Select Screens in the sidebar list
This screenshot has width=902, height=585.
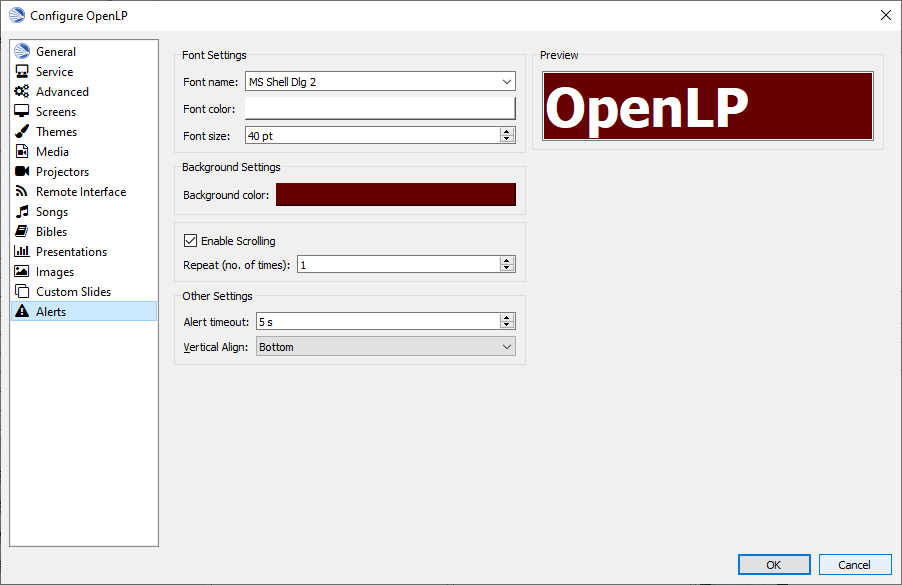pyautogui.click(x=83, y=112)
